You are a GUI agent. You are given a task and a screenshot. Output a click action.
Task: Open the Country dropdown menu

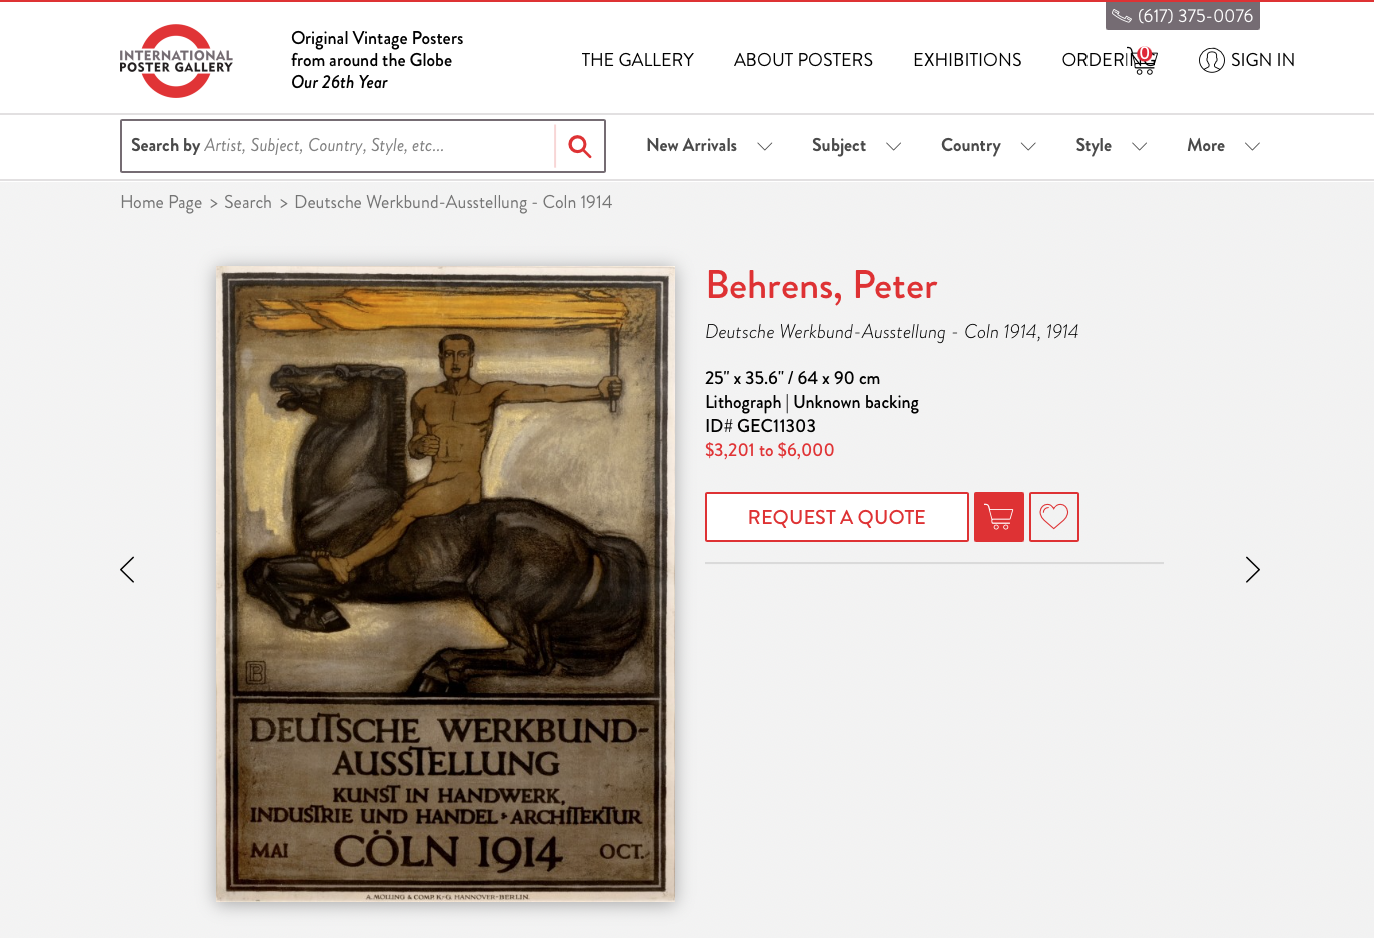tap(988, 146)
